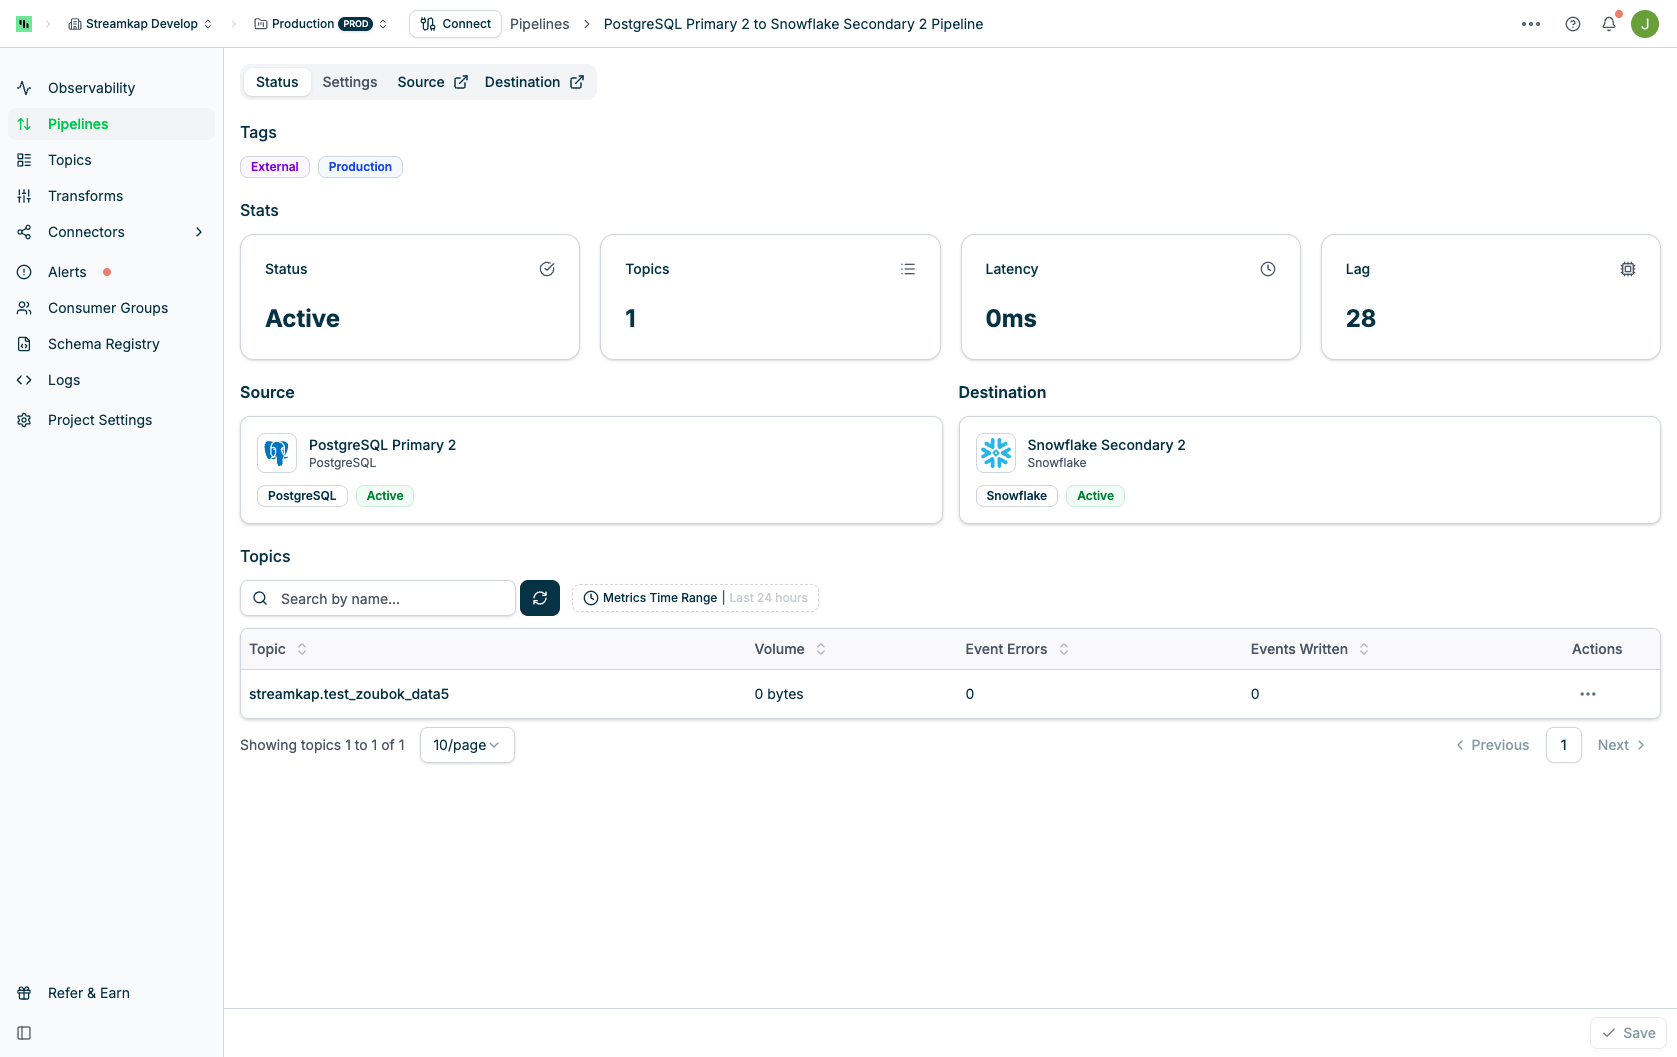Switch to the Status tab
Screen dimensions: 1677x1057
pyautogui.click(x=277, y=82)
